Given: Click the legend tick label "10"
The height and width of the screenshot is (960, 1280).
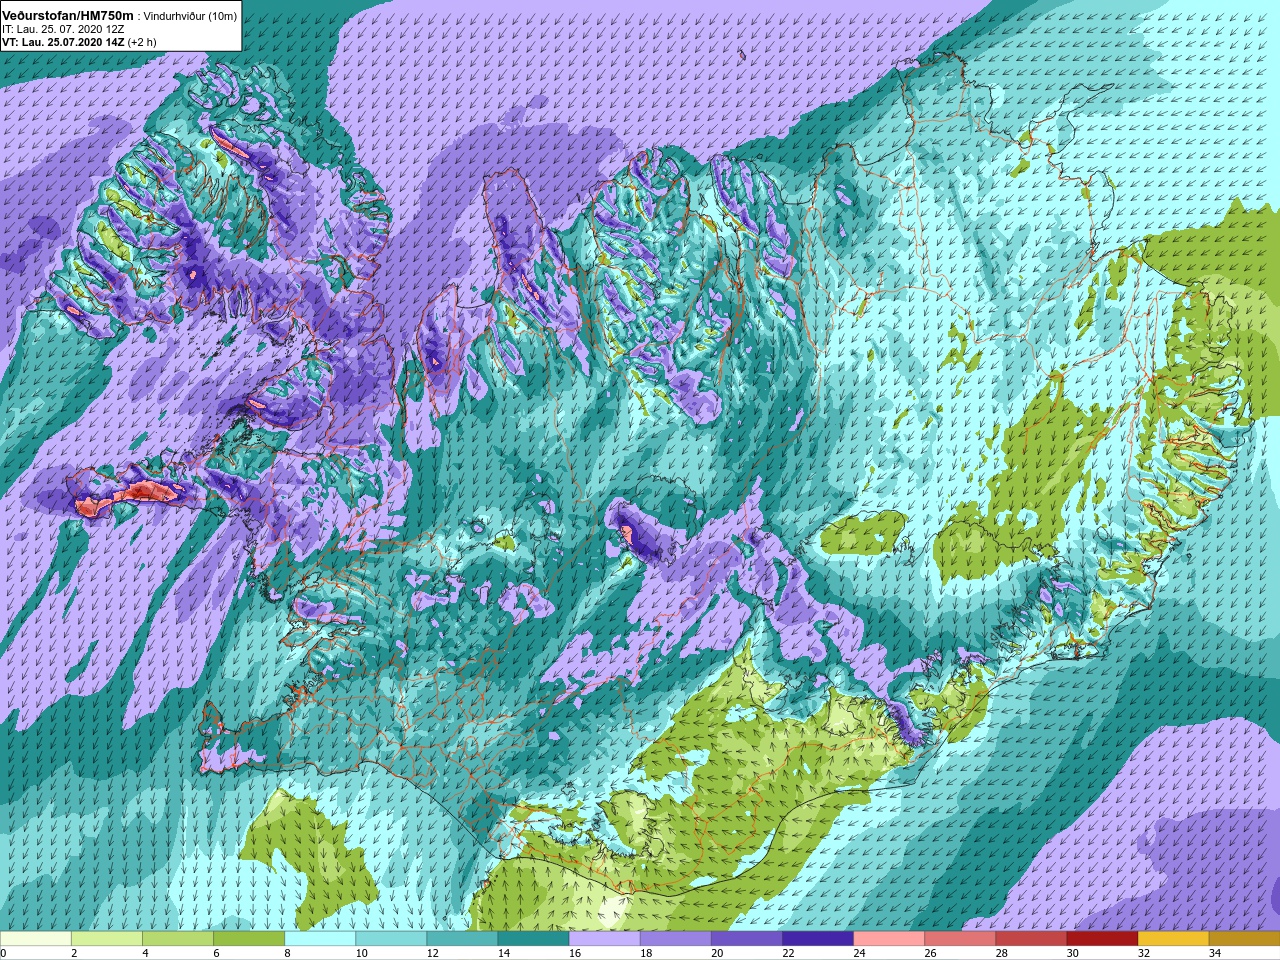Looking at the screenshot, I should pos(361,953).
